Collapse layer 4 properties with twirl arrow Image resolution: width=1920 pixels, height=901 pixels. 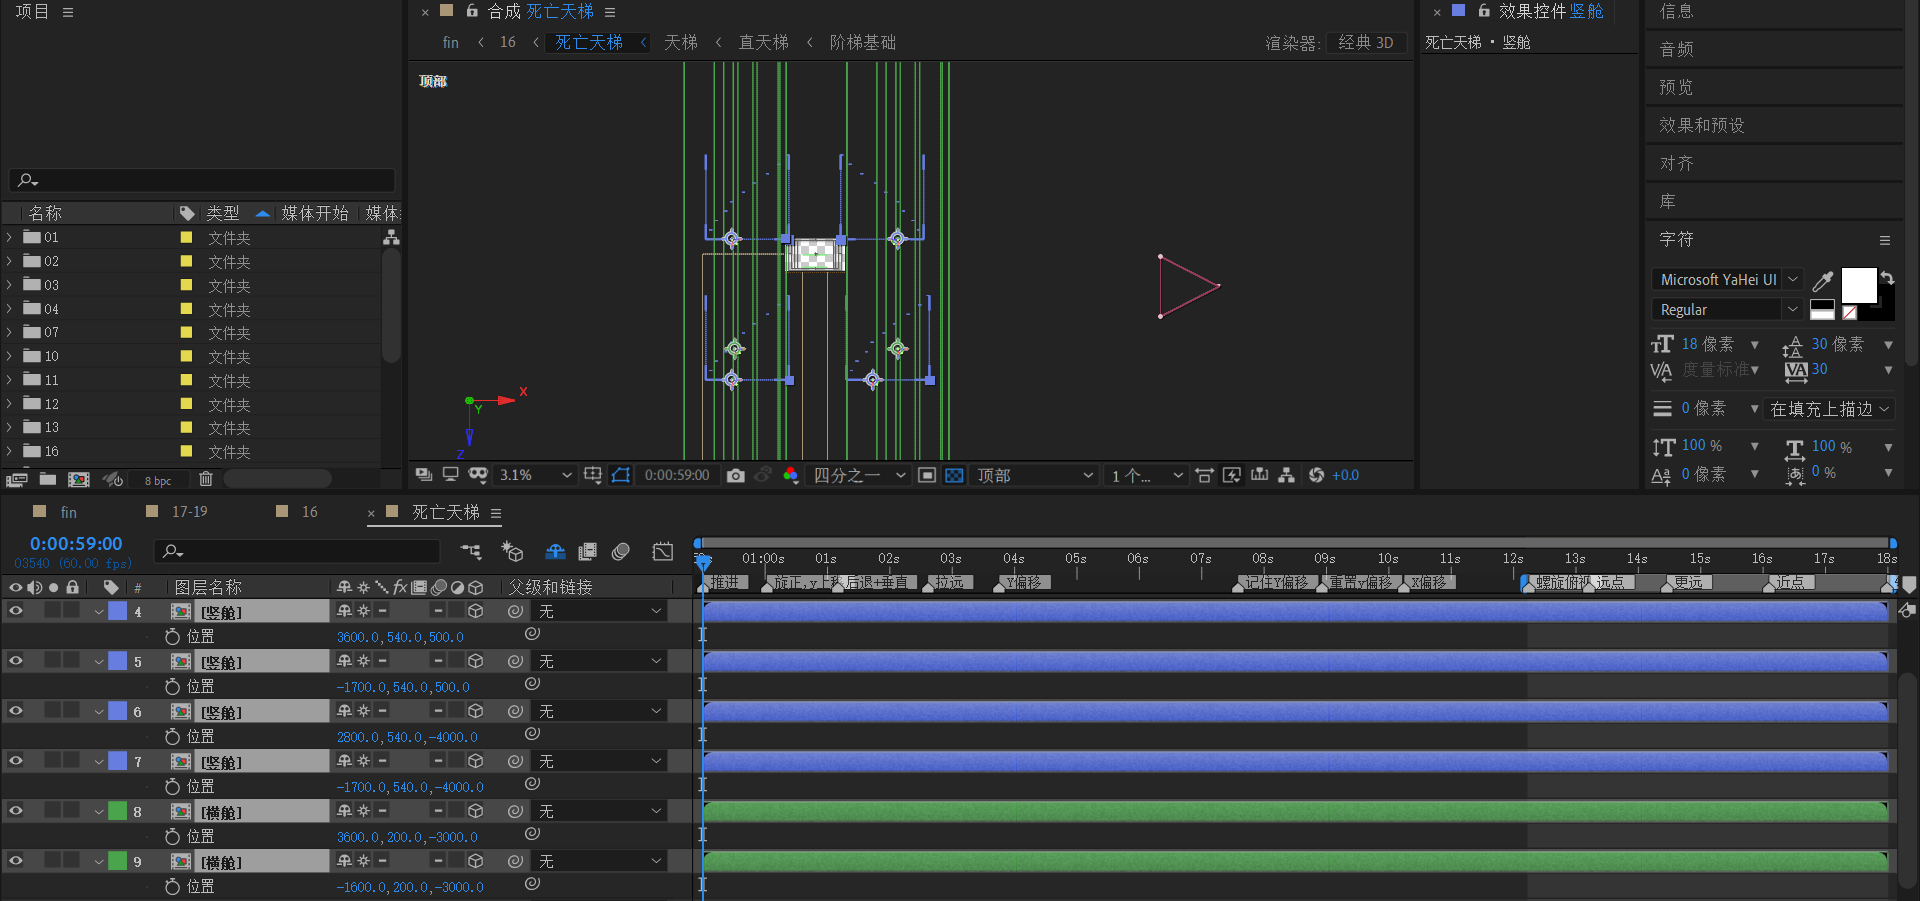pos(99,611)
